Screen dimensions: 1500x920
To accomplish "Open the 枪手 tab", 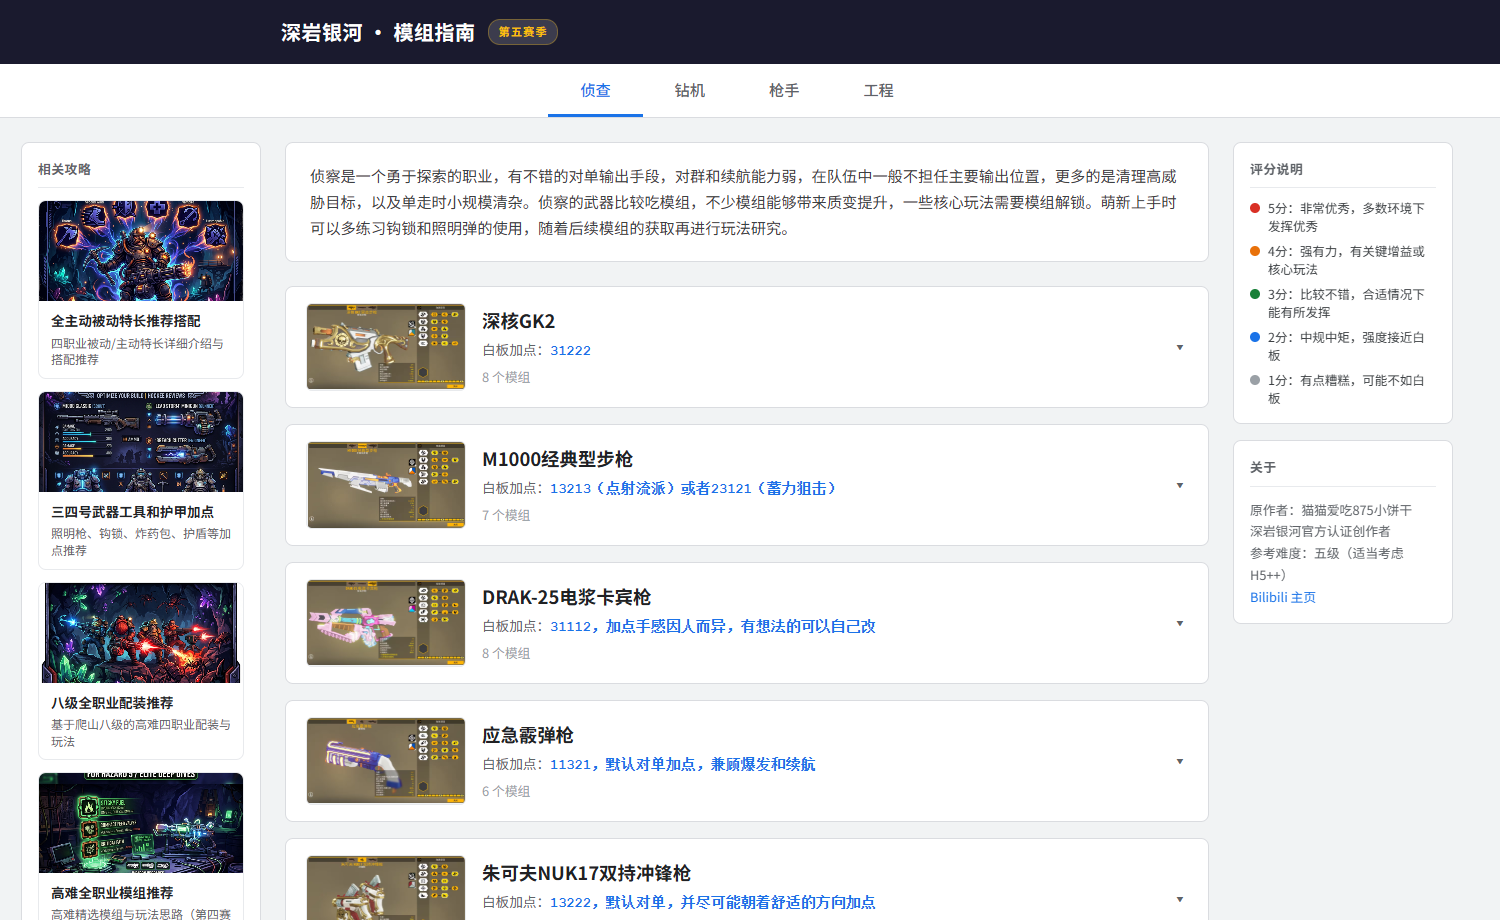I will [x=784, y=91].
